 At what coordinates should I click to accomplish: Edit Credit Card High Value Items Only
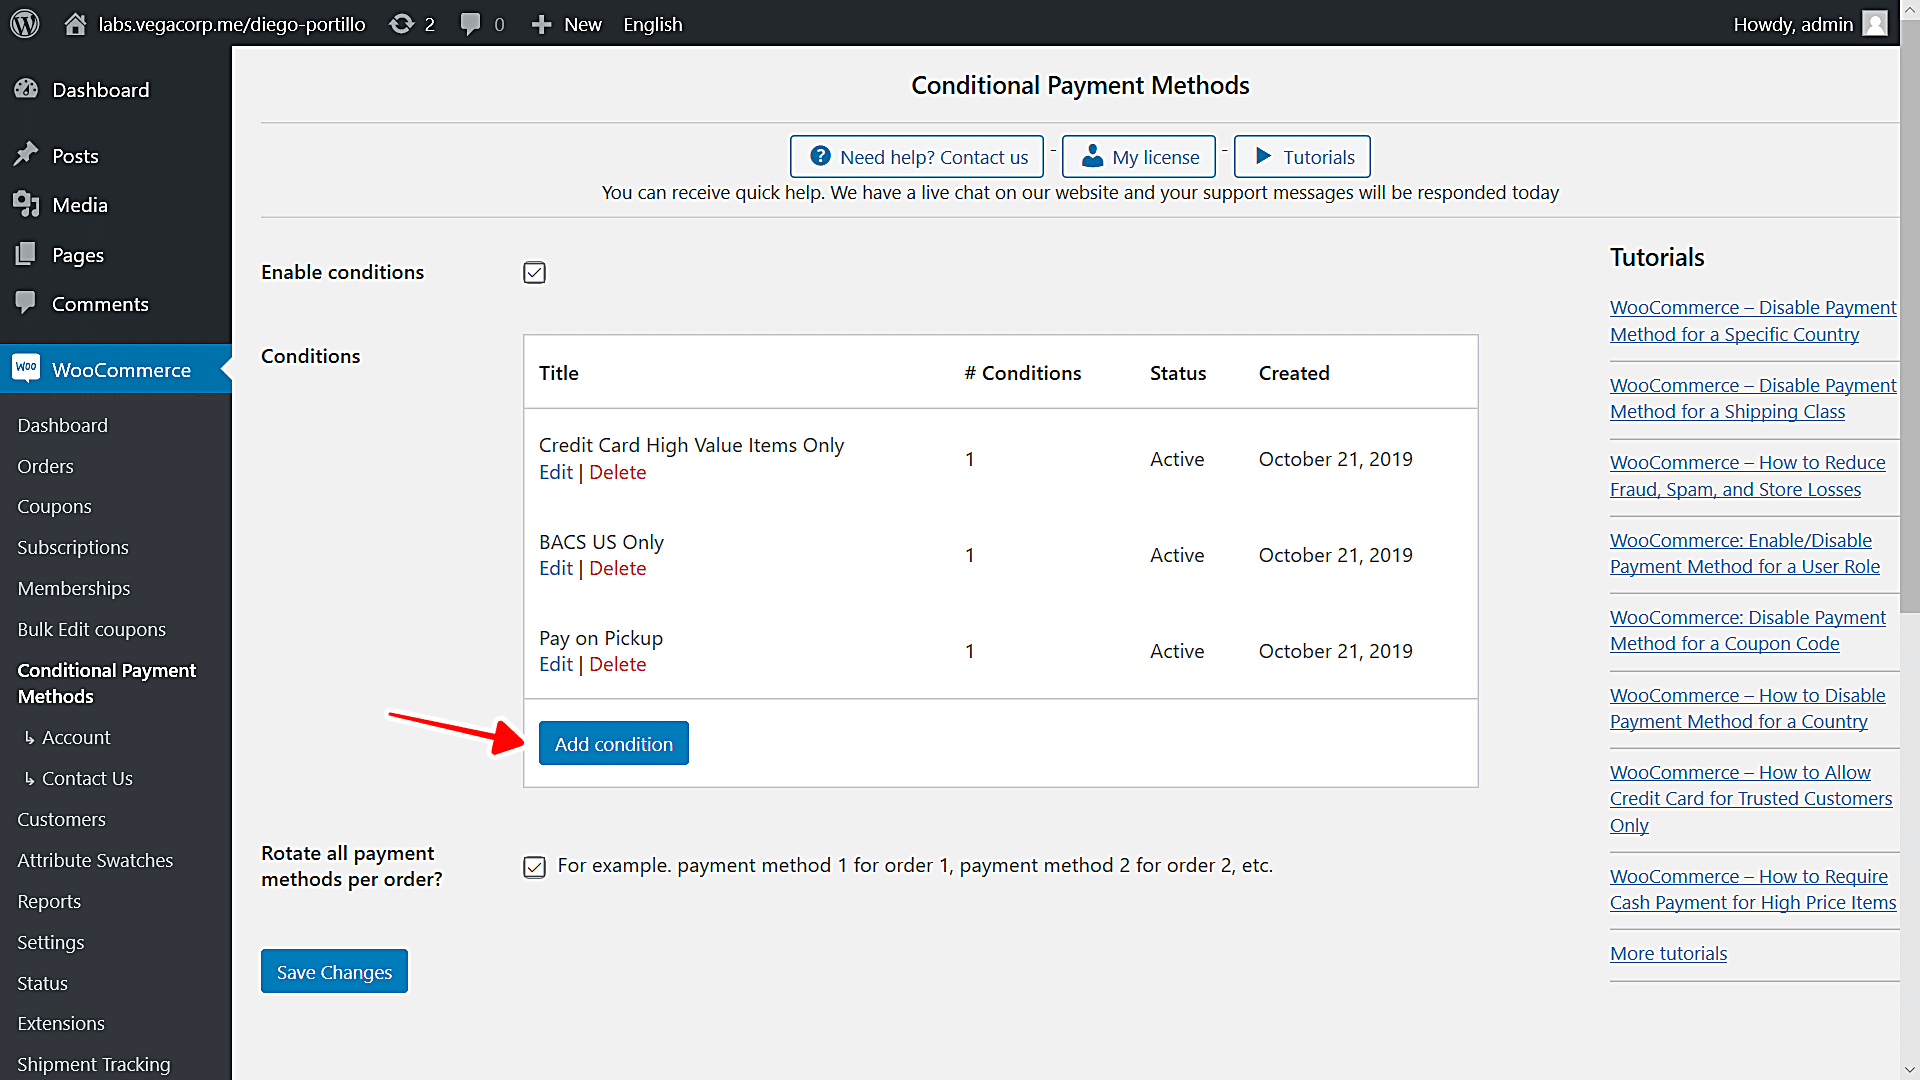(555, 472)
